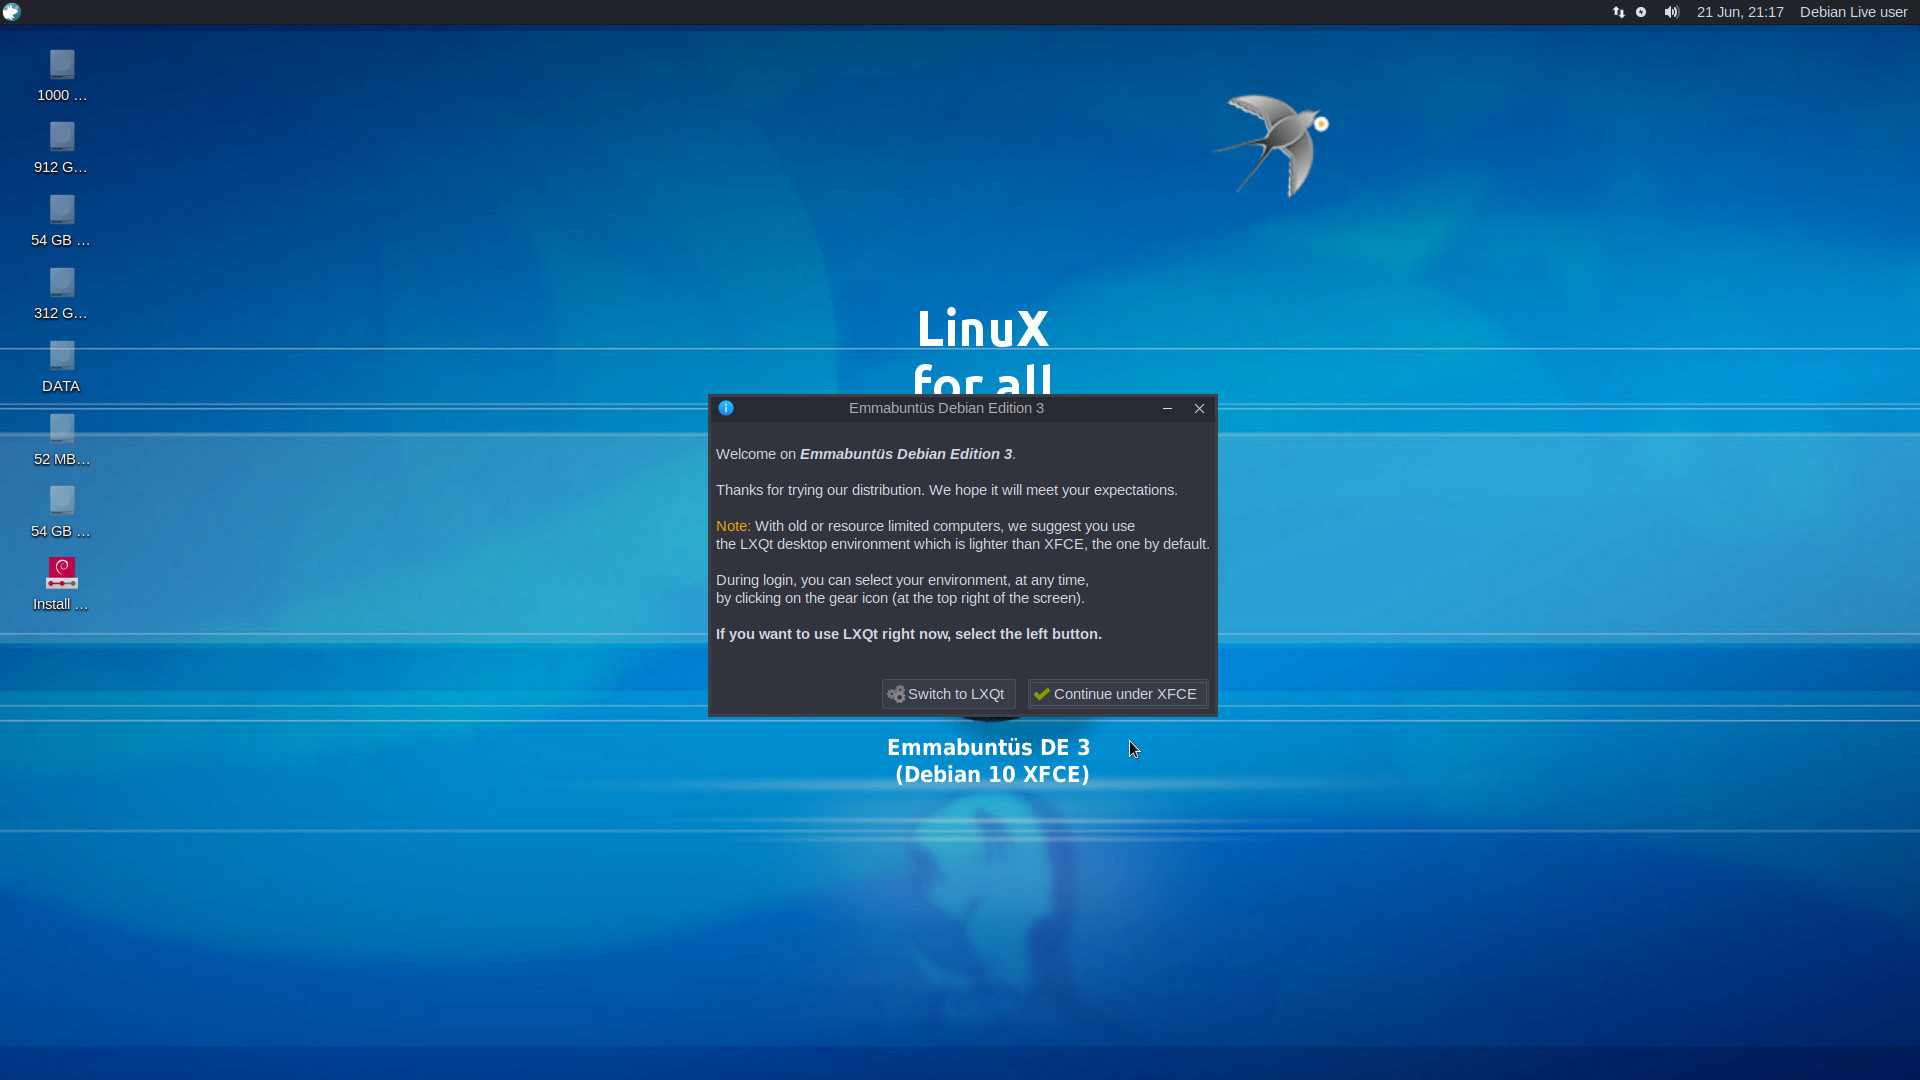The width and height of the screenshot is (1920, 1080).
Task: Click the dialog title bar text
Action: (x=946, y=408)
